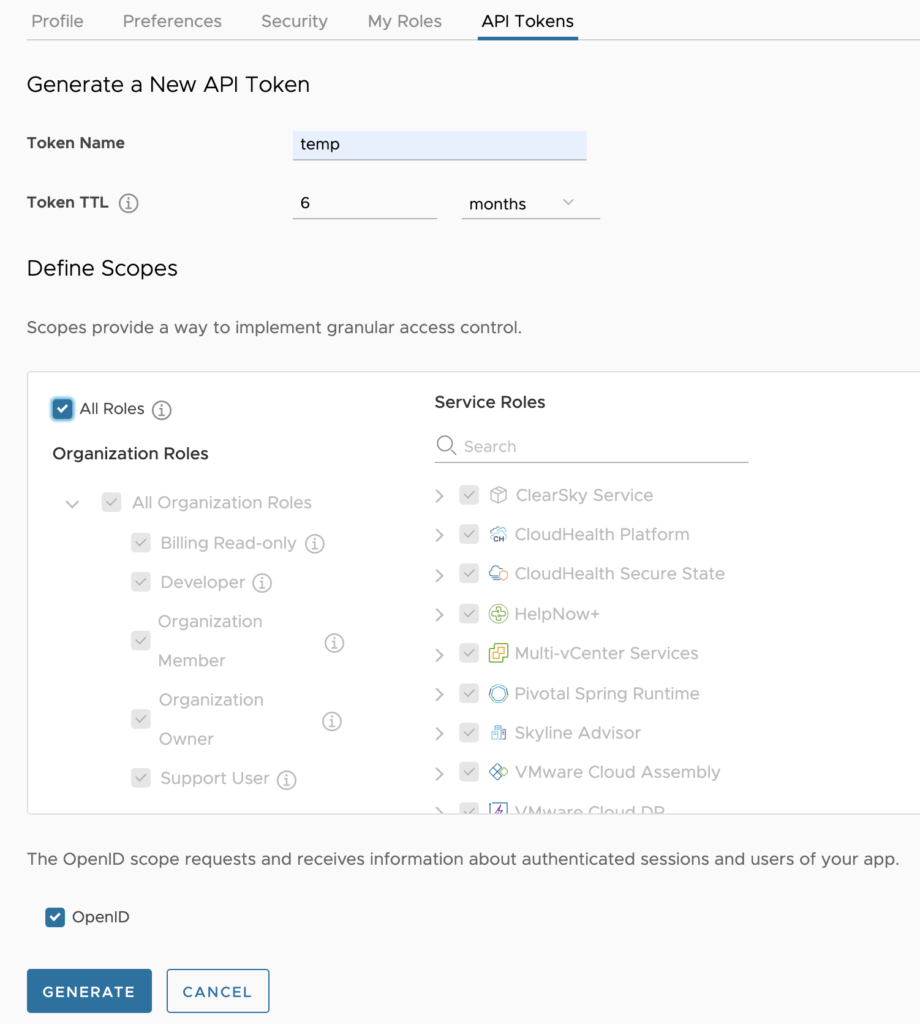The image size is (920, 1024).
Task: Click the info icon next to All Roles
Action: (x=162, y=410)
